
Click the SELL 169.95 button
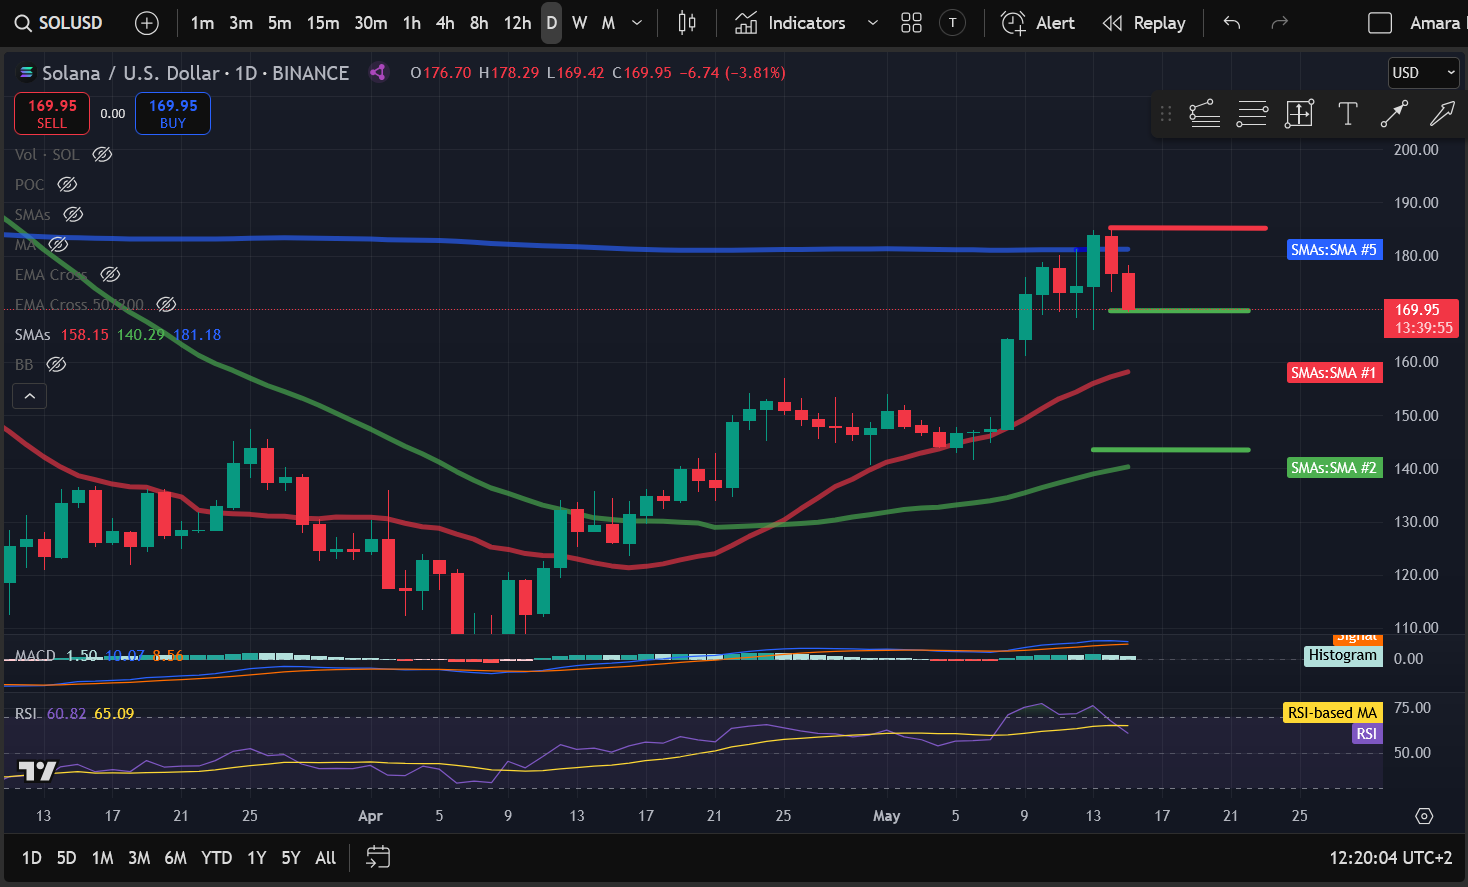click(x=52, y=113)
